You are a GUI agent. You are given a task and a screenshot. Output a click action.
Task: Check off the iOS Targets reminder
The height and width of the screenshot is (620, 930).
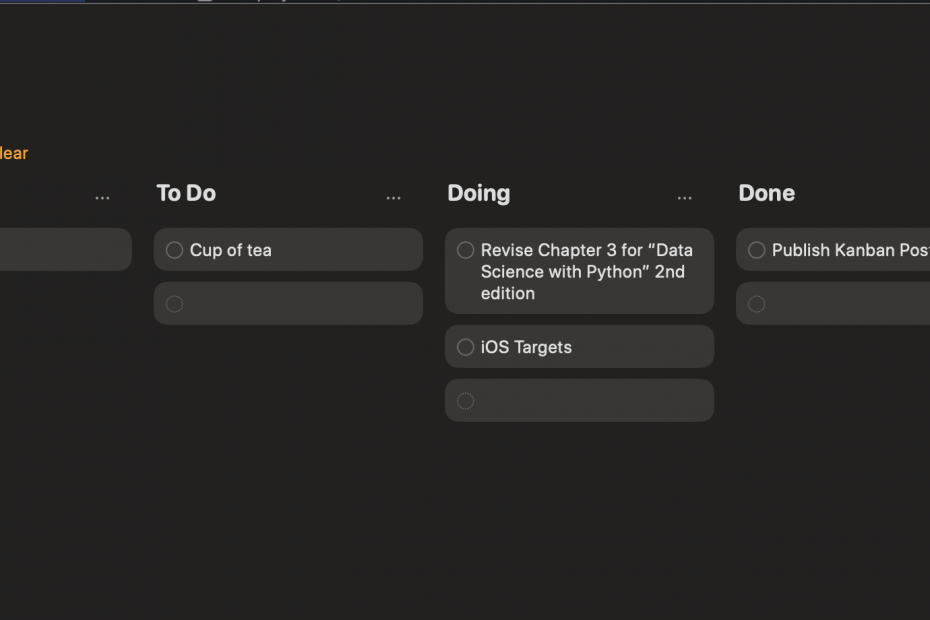pos(465,347)
